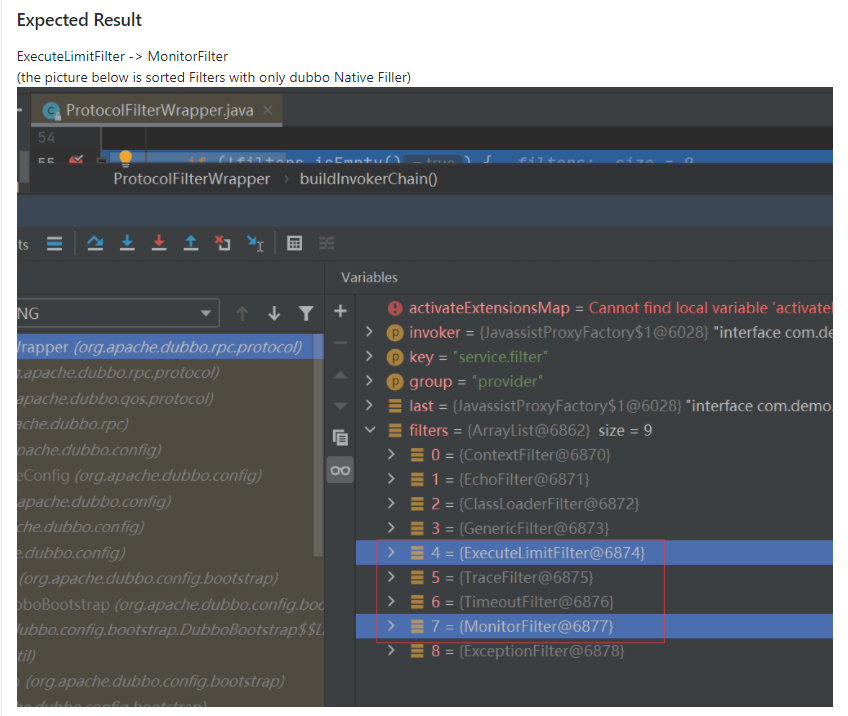Click the next frame down arrow

pos(274,313)
